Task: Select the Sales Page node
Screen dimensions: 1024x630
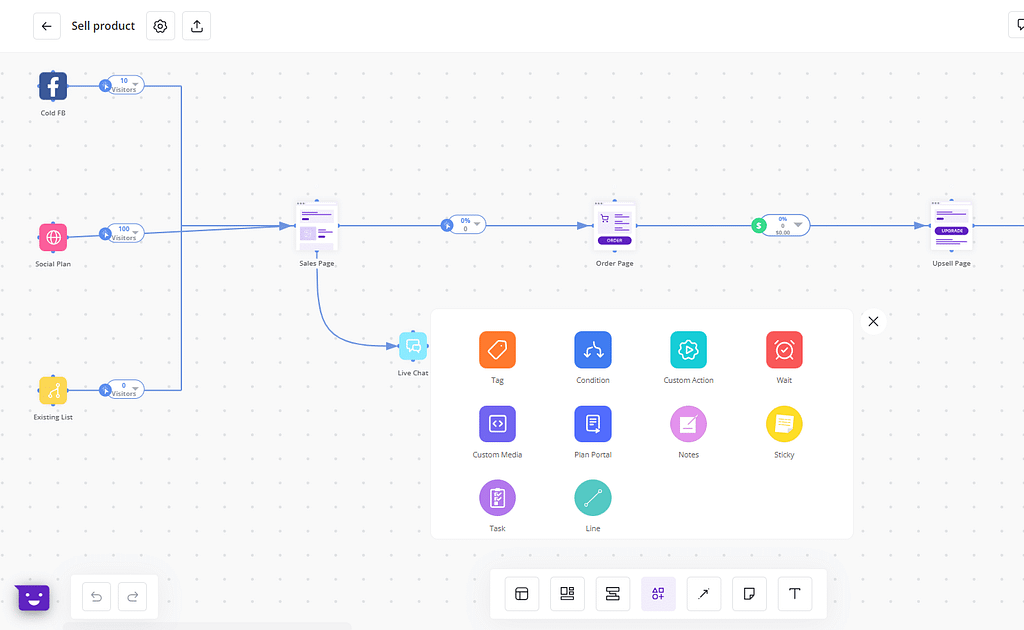Action: 317,227
